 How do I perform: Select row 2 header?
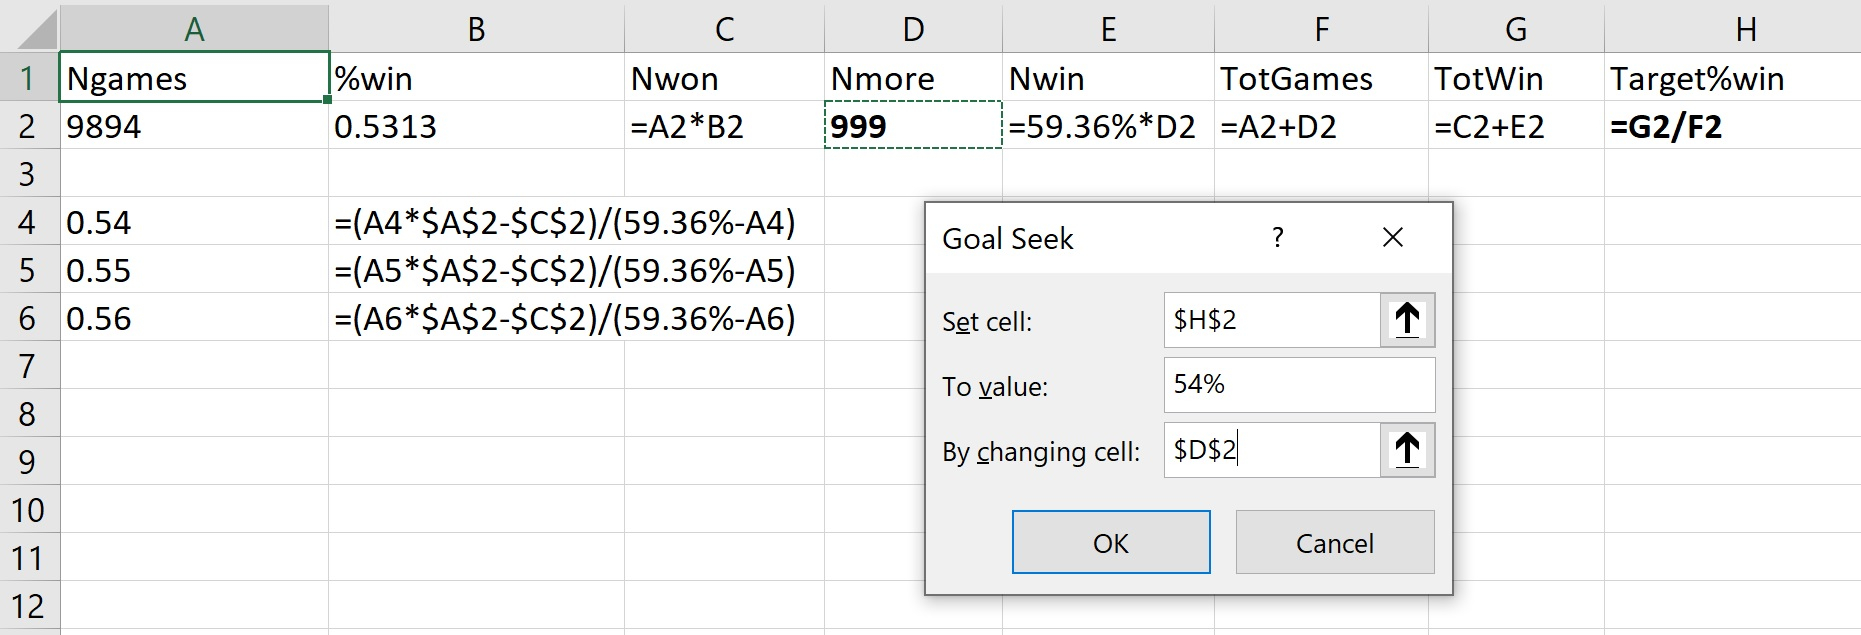28,126
